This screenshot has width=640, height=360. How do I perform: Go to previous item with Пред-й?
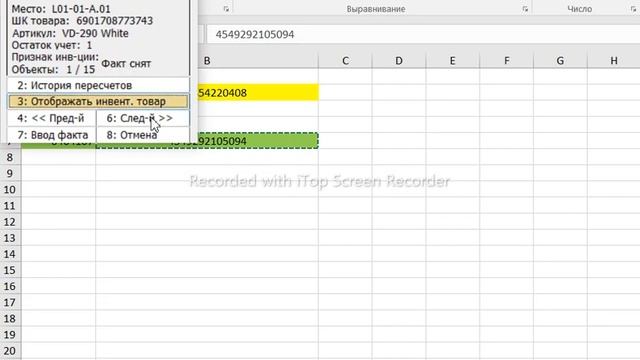coord(51,118)
